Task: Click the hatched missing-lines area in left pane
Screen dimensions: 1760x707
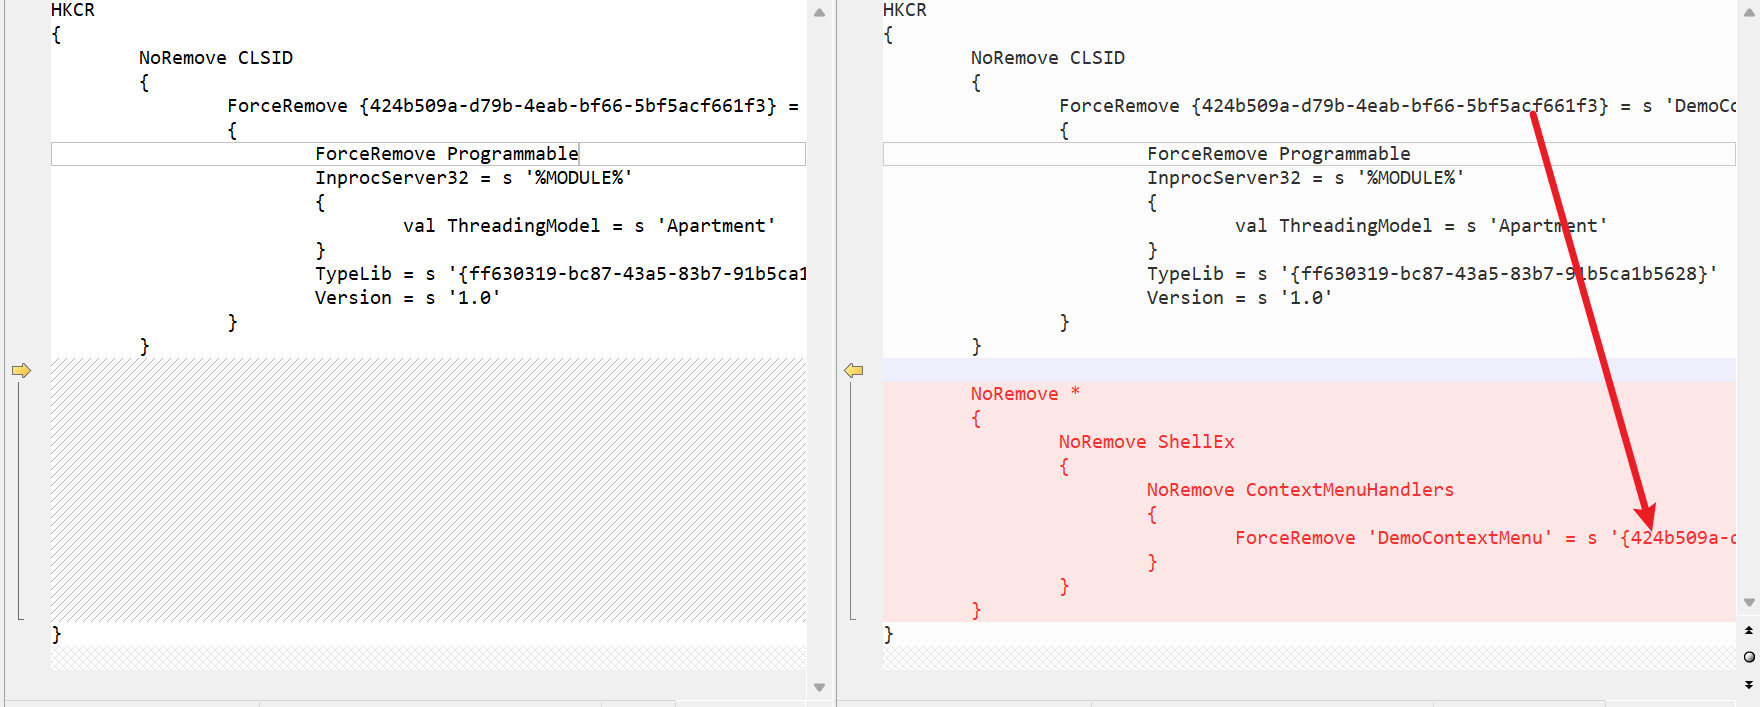Action: 428,490
